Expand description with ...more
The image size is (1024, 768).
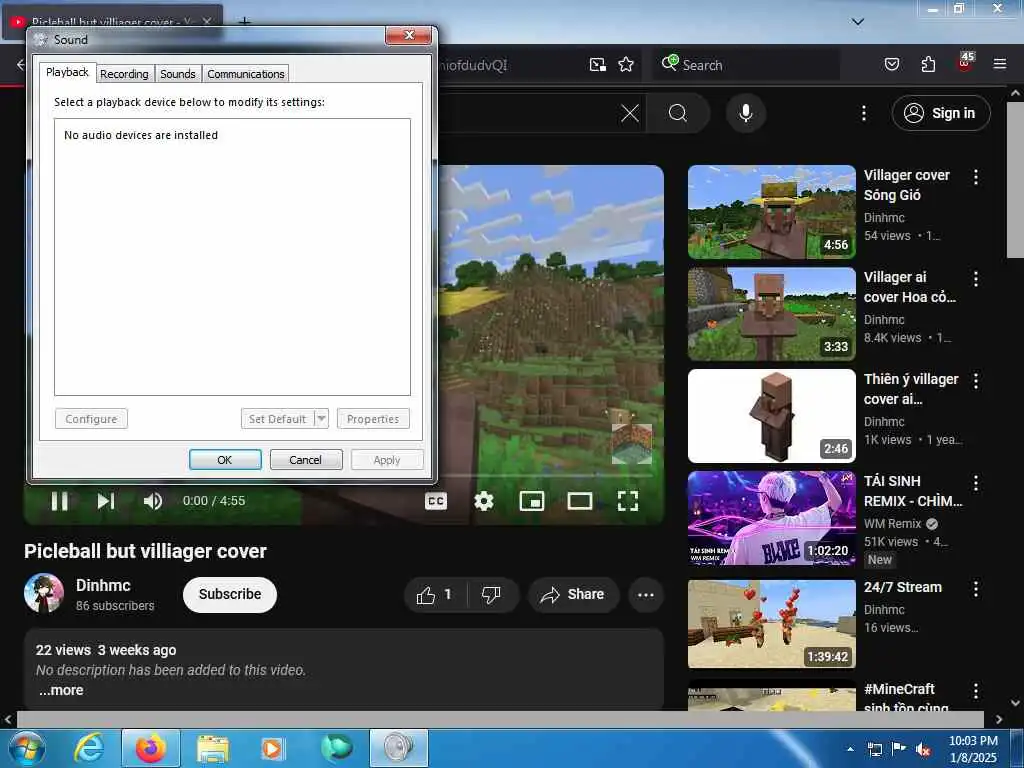pos(61,690)
